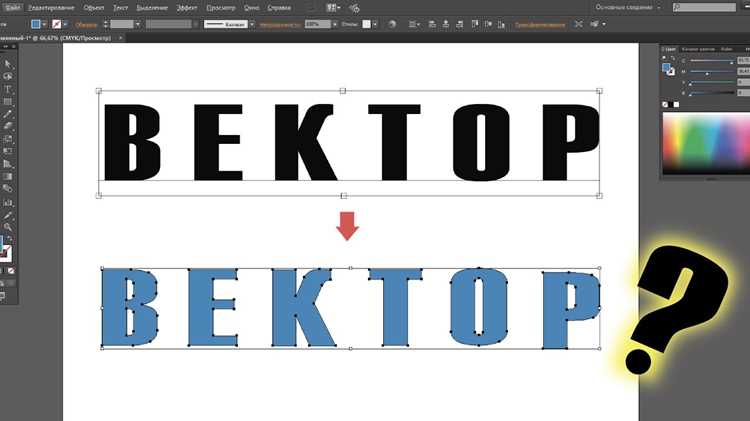This screenshot has width=750, height=421.
Task: Select the Eyedropper tool
Action: pyautogui.click(x=8, y=215)
